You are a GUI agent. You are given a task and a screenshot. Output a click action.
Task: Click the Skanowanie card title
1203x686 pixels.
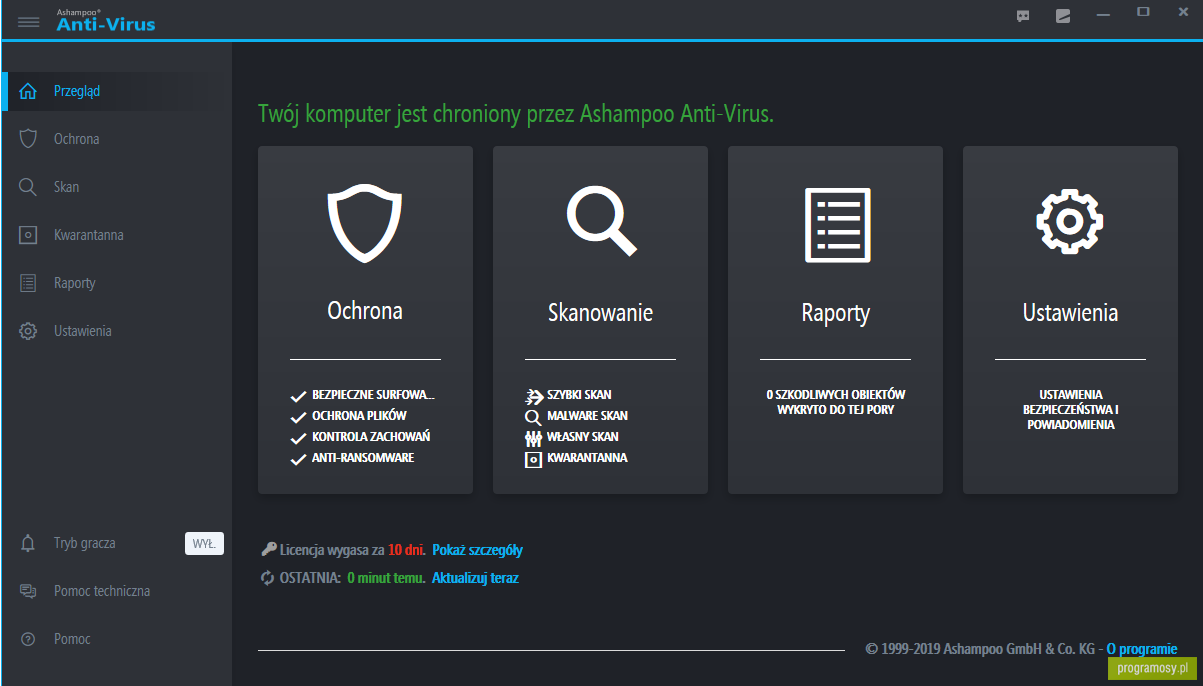[x=600, y=313]
